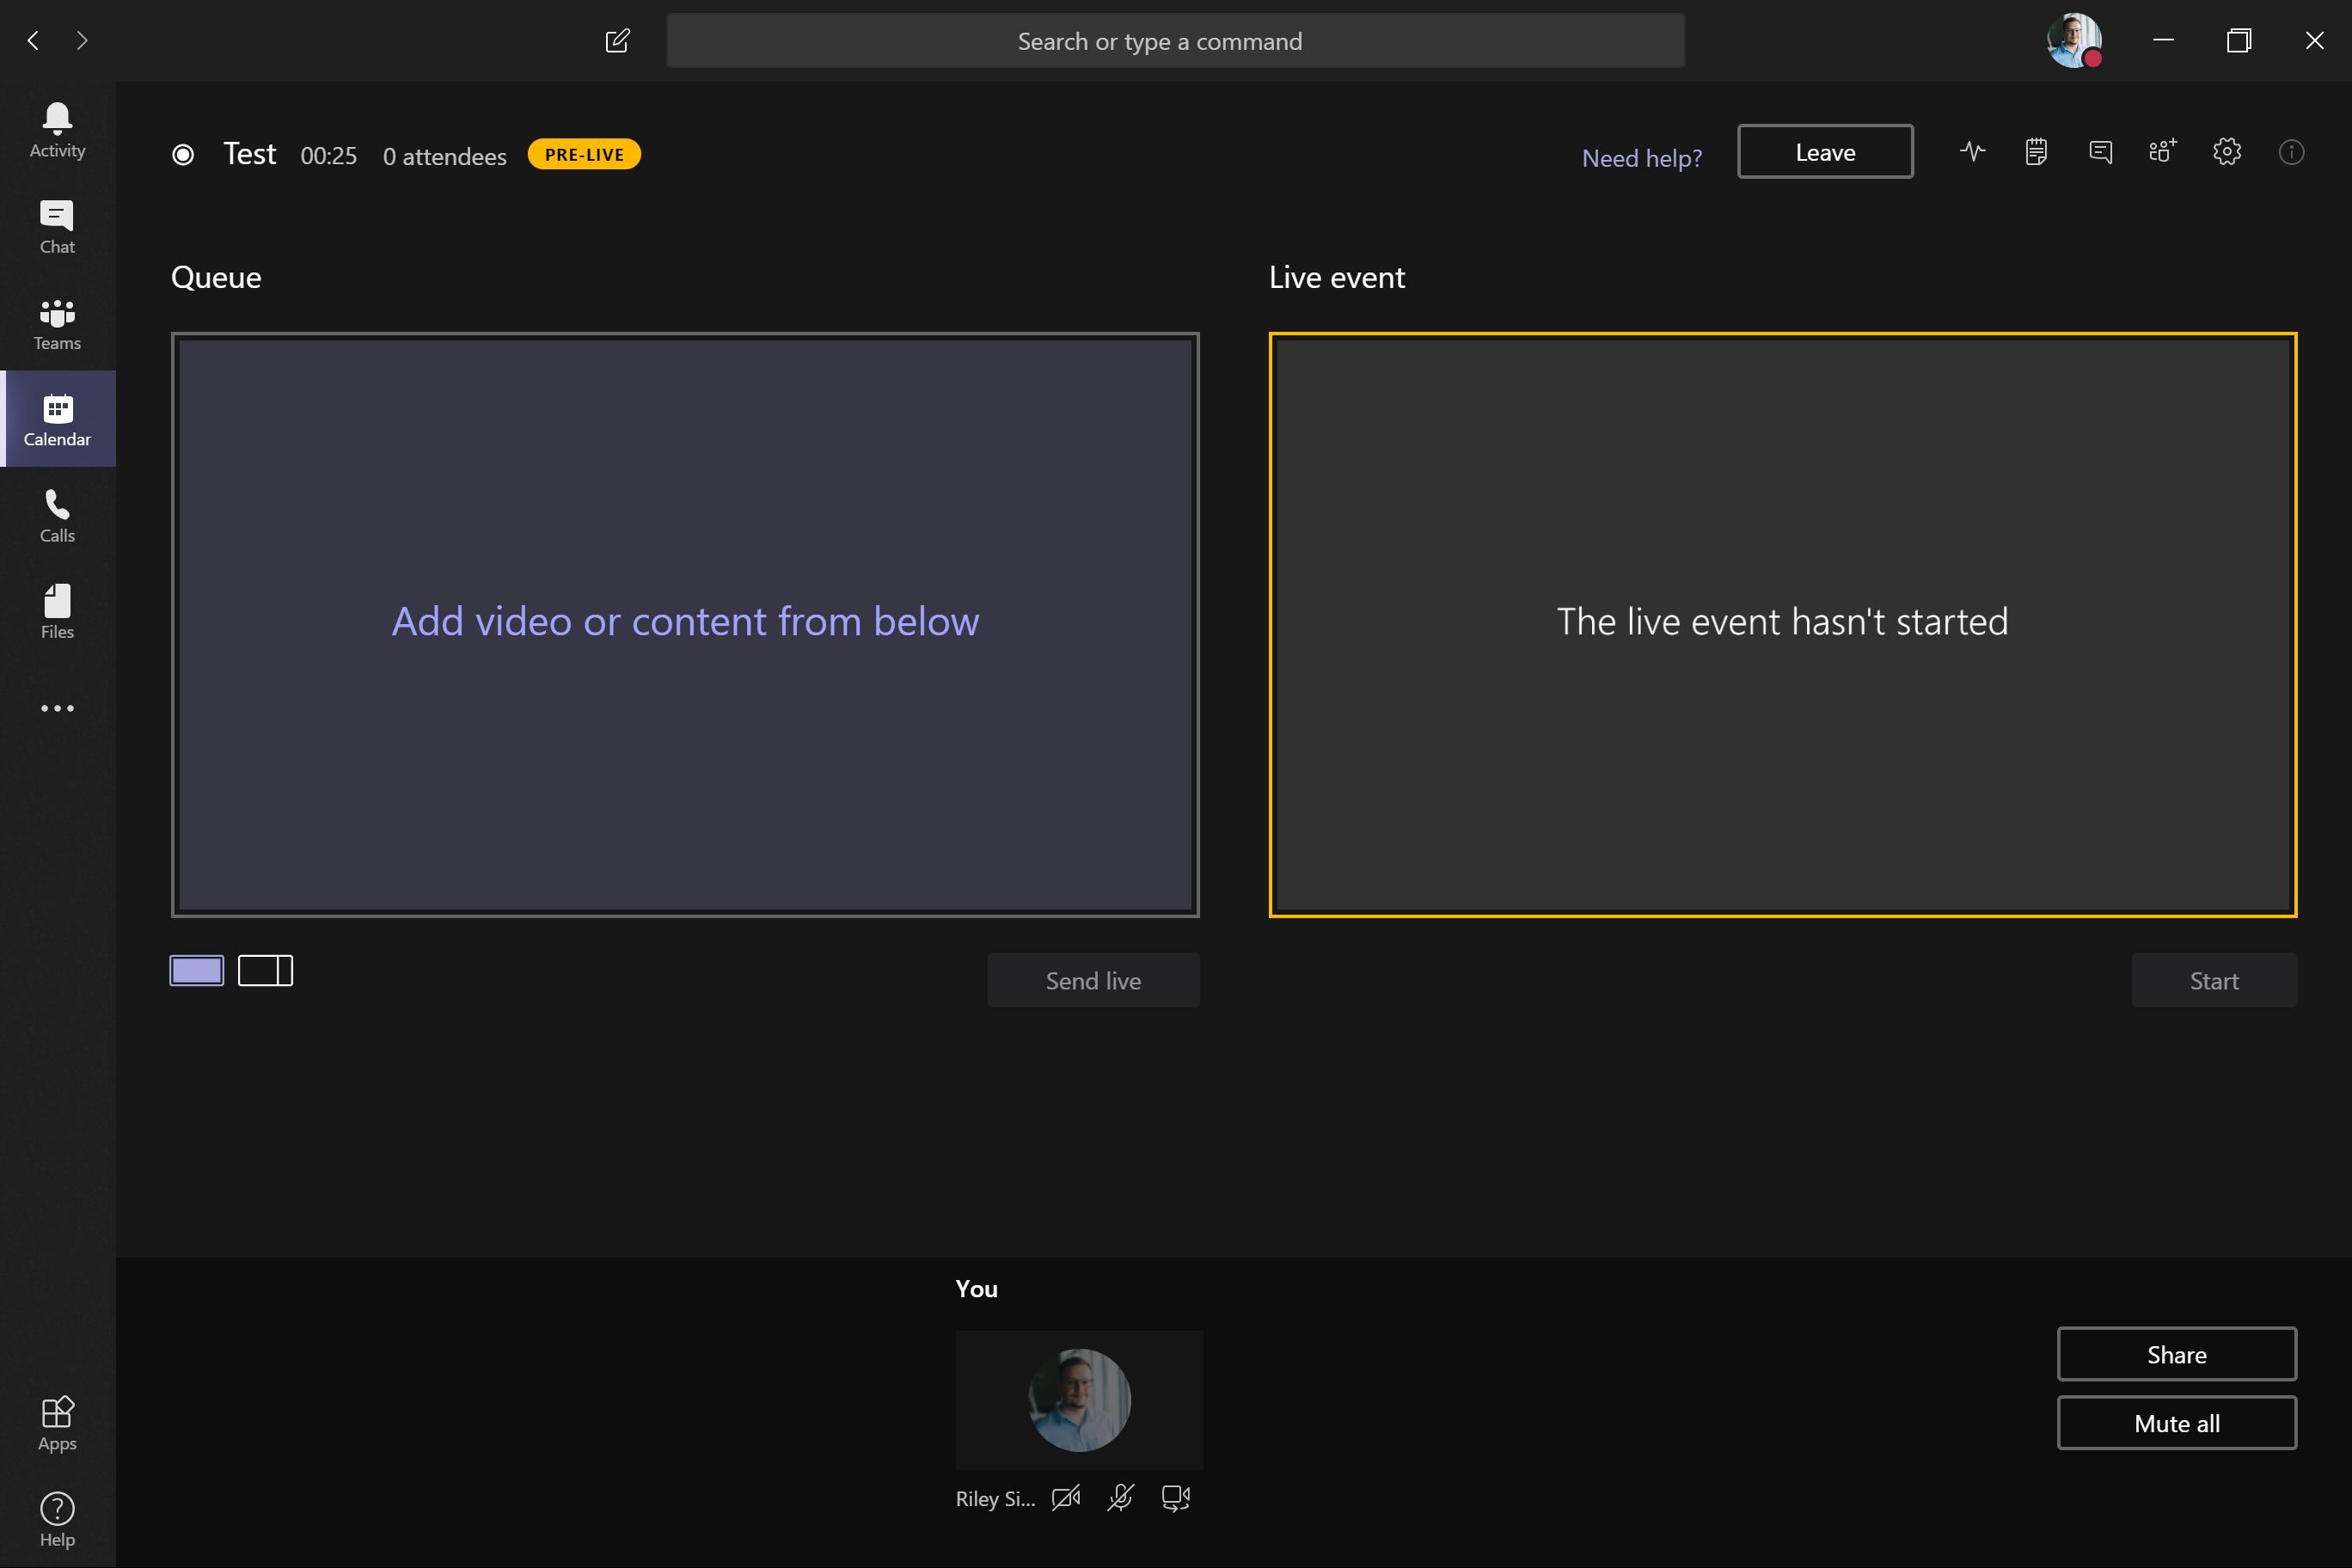Click the new chat compose icon
The width and height of the screenshot is (2352, 1568).
click(x=617, y=41)
